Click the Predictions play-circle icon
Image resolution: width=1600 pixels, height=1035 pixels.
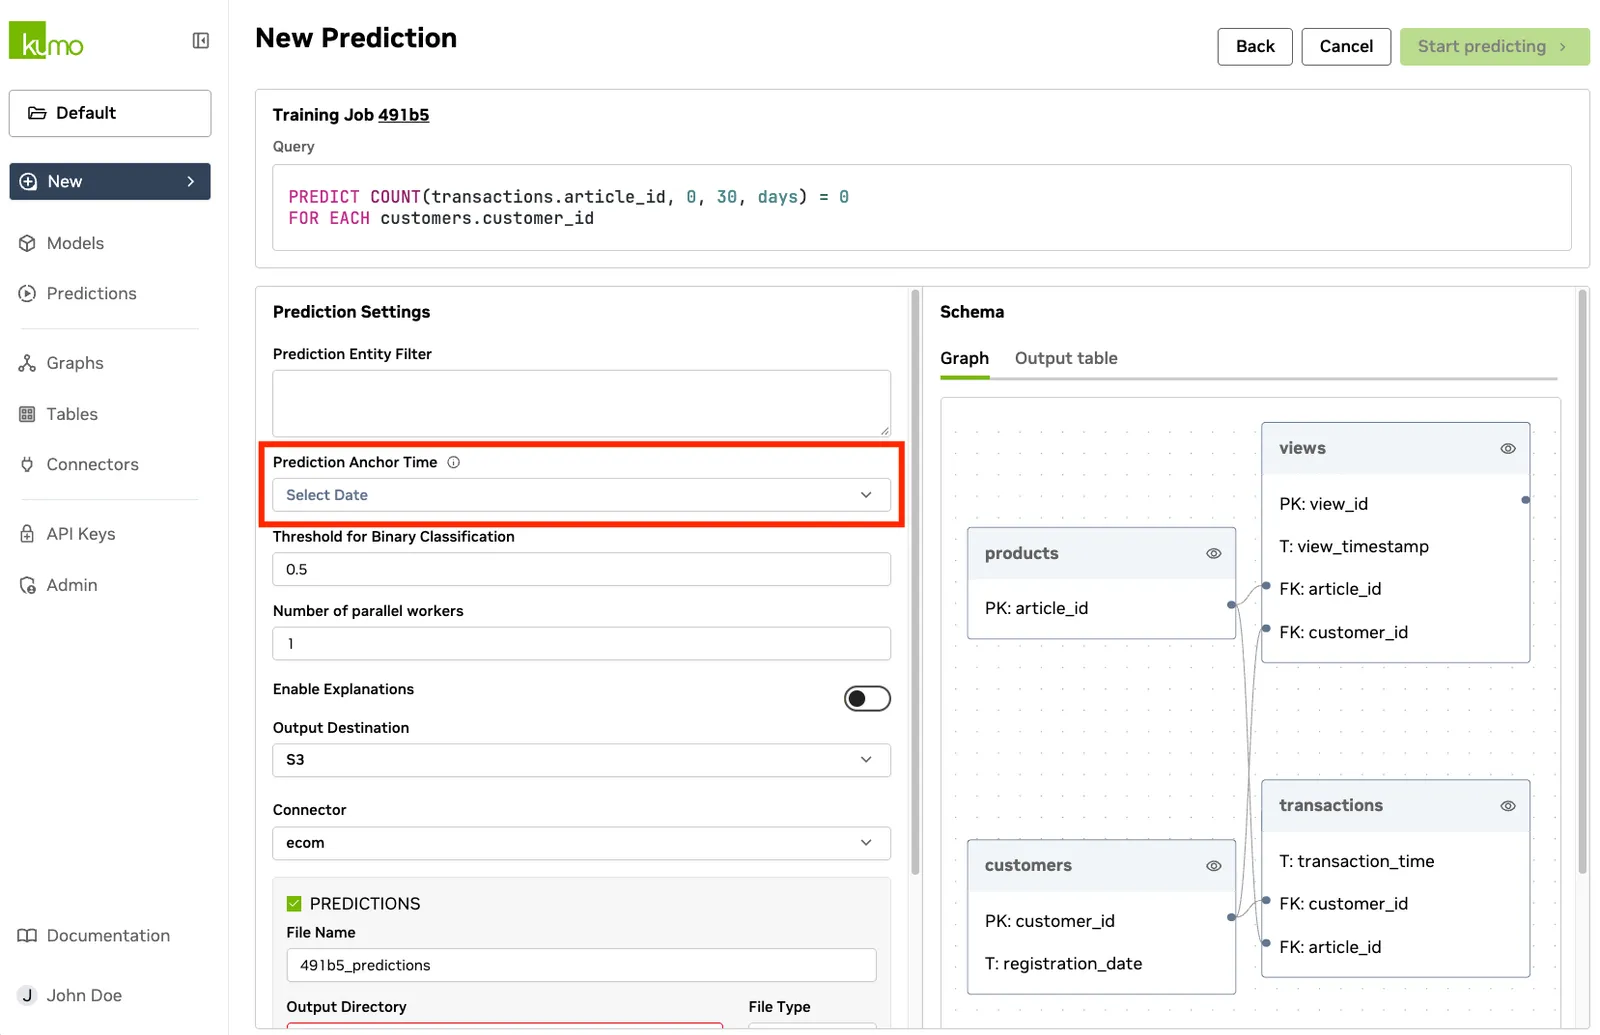tap(27, 293)
